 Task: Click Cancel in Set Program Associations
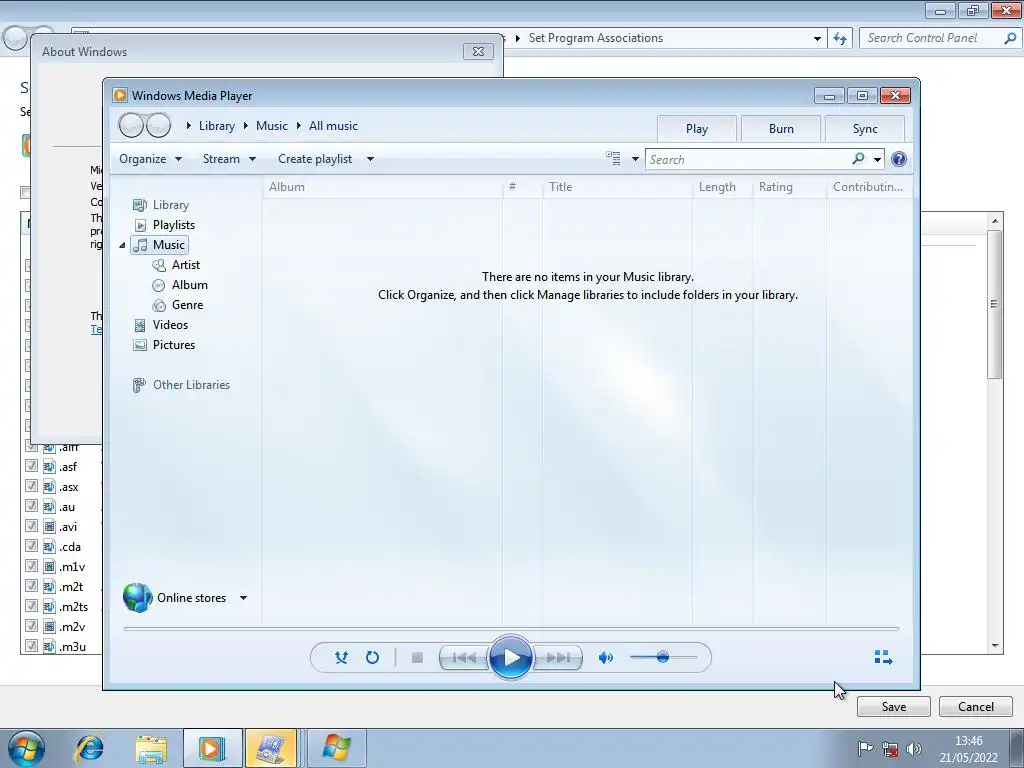click(x=976, y=707)
